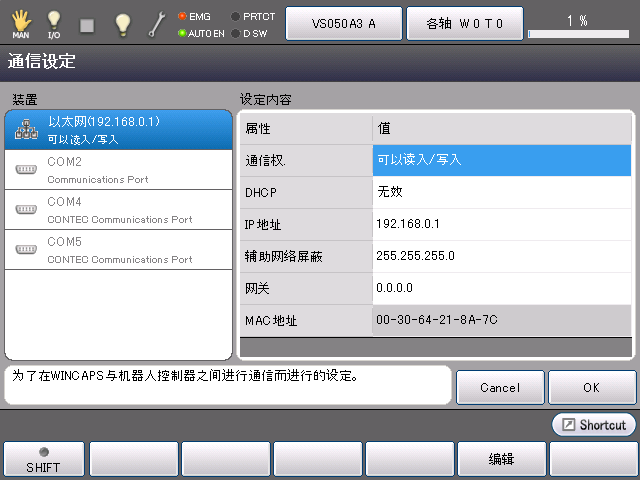640x480 pixels.
Task: Click the WINCAPS description message box
Action: 228,385
